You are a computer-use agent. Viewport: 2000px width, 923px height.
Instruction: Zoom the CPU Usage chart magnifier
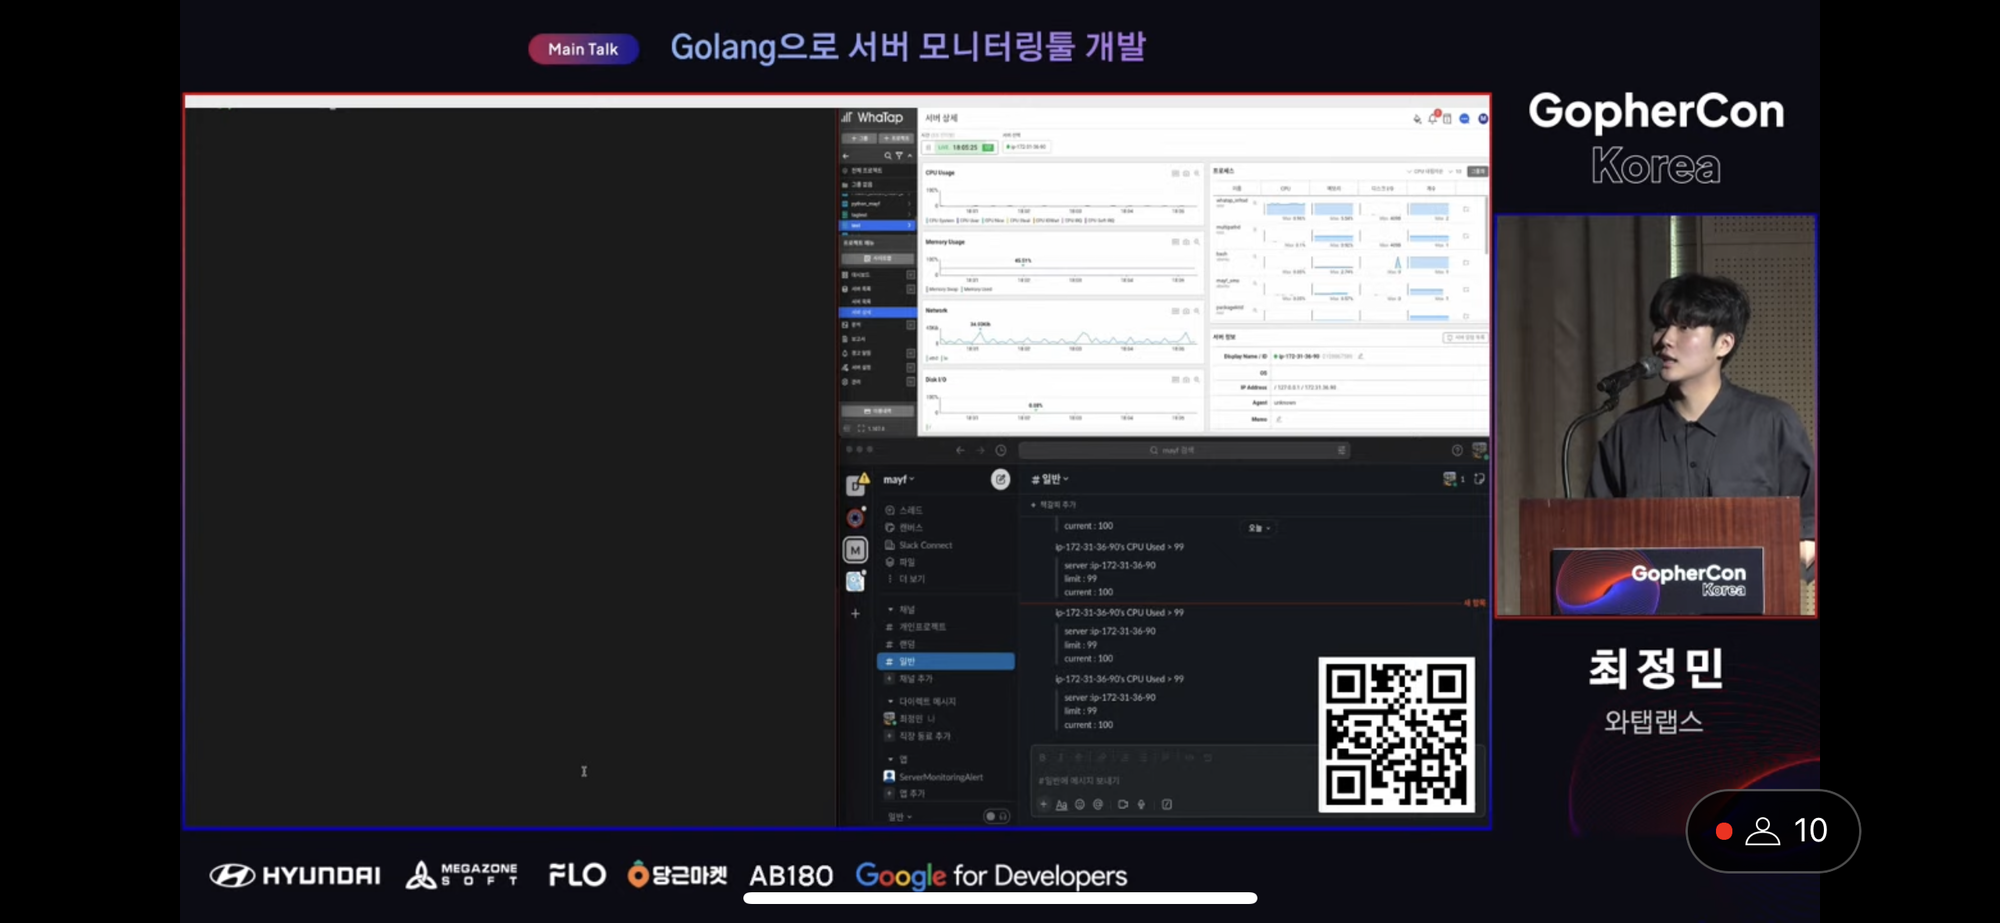[1196, 173]
